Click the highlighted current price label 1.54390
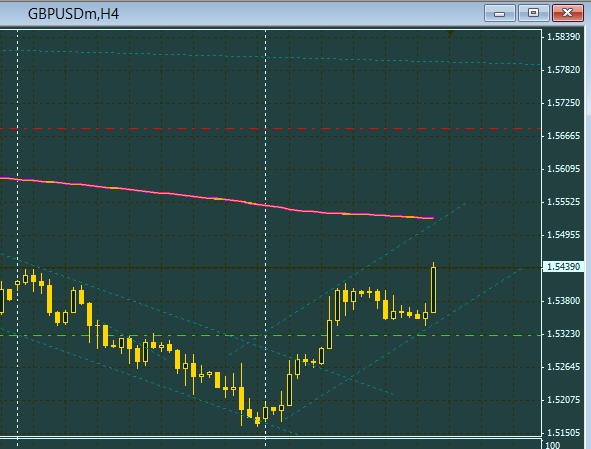The height and width of the screenshot is (449, 591). tap(563, 267)
